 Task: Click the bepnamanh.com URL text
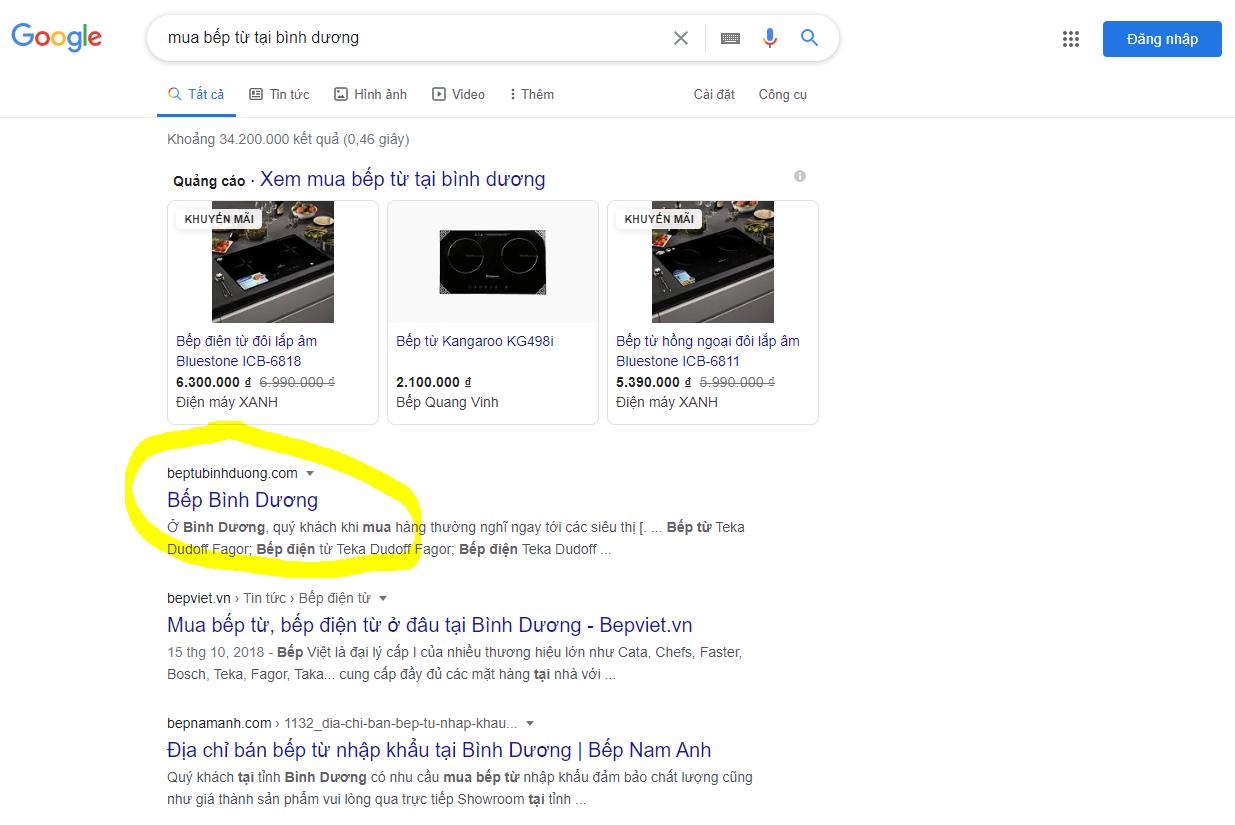220,723
